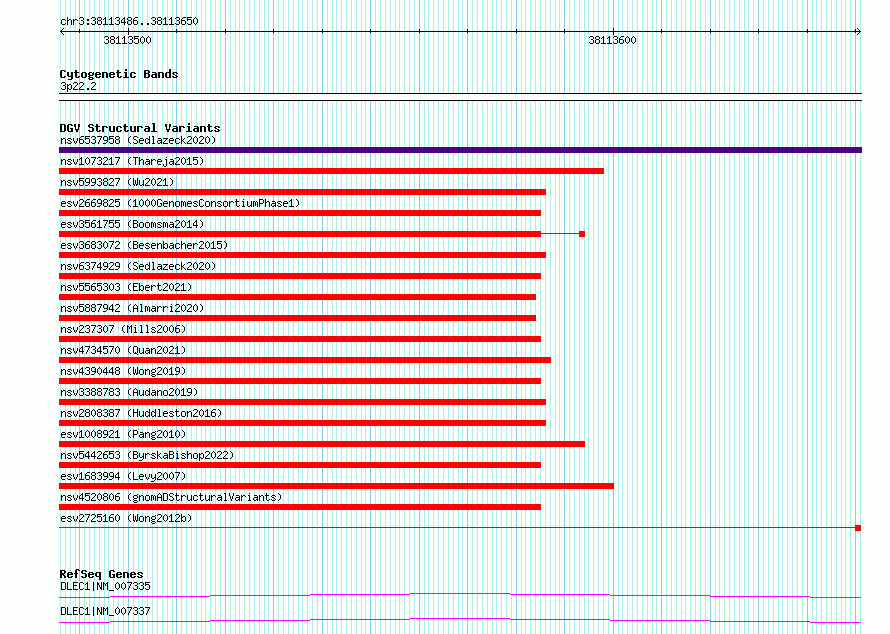Viewport: 890px width, 634px height.
Task: Select the nsv5565303 (Ebert2021) variant label
Action: coord(126,287)
